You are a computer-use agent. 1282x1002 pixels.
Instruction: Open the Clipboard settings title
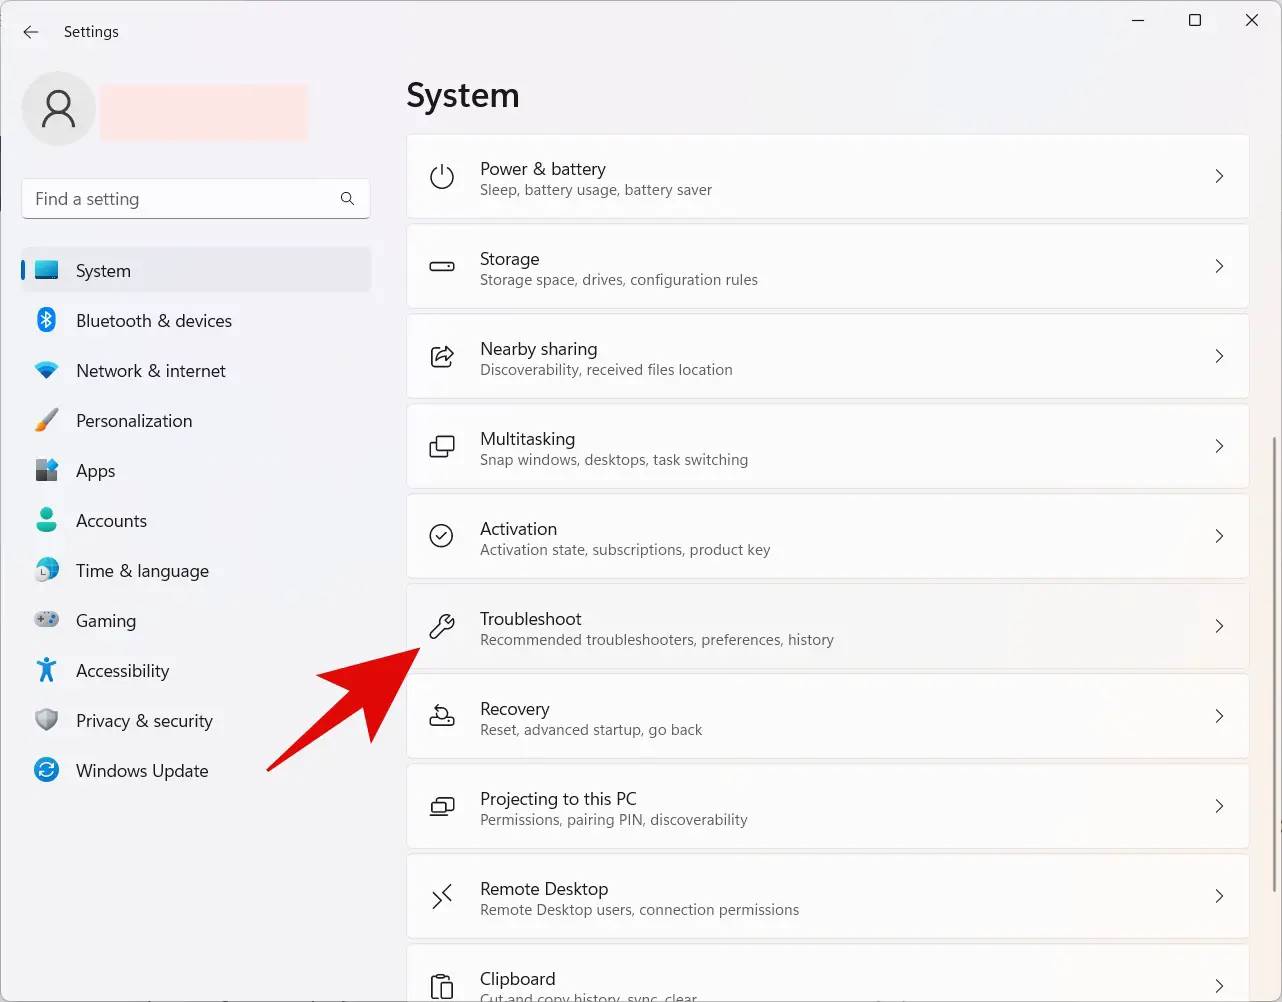pos(518,979)
